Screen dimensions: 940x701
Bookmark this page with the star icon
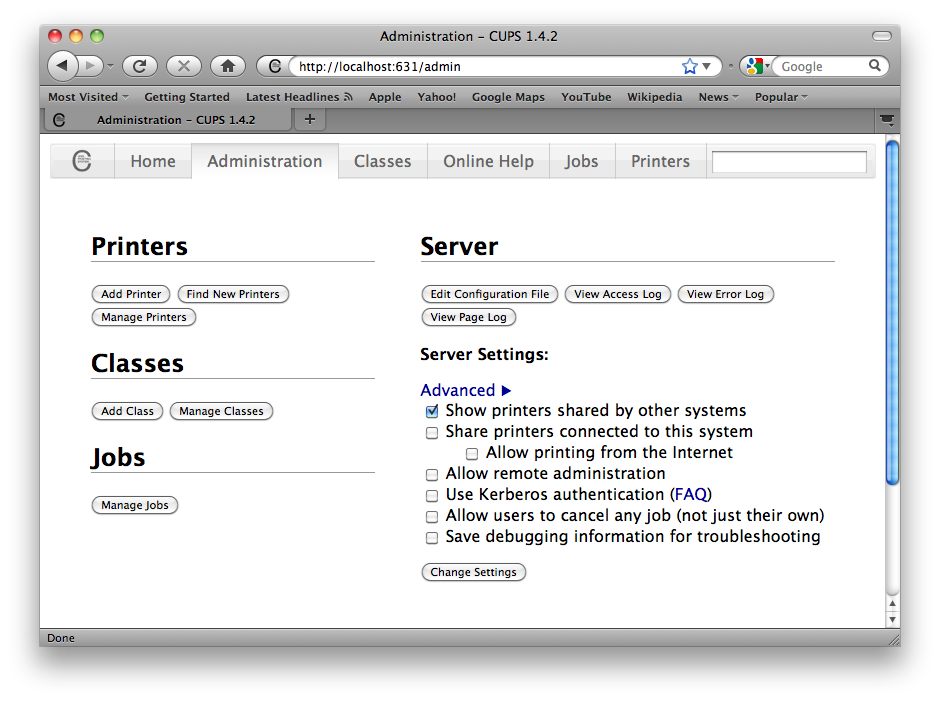coord(689,66)
